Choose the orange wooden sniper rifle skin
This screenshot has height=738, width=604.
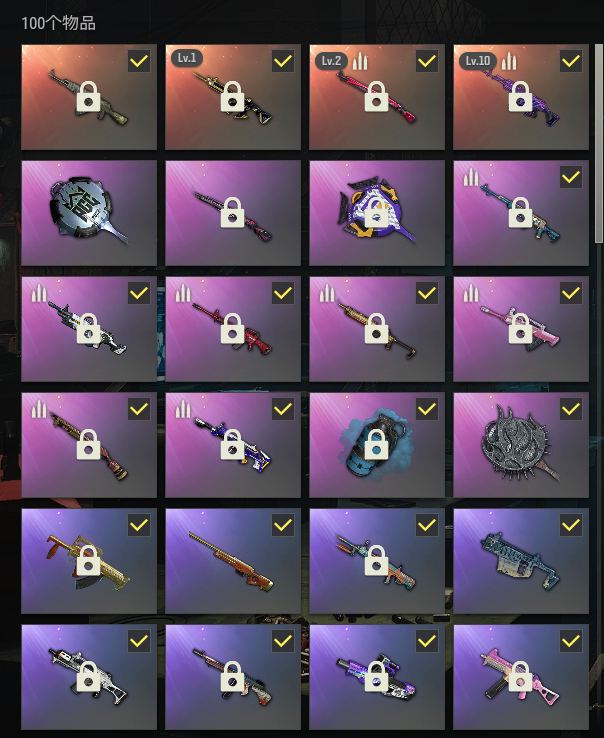tap(233, 561)
